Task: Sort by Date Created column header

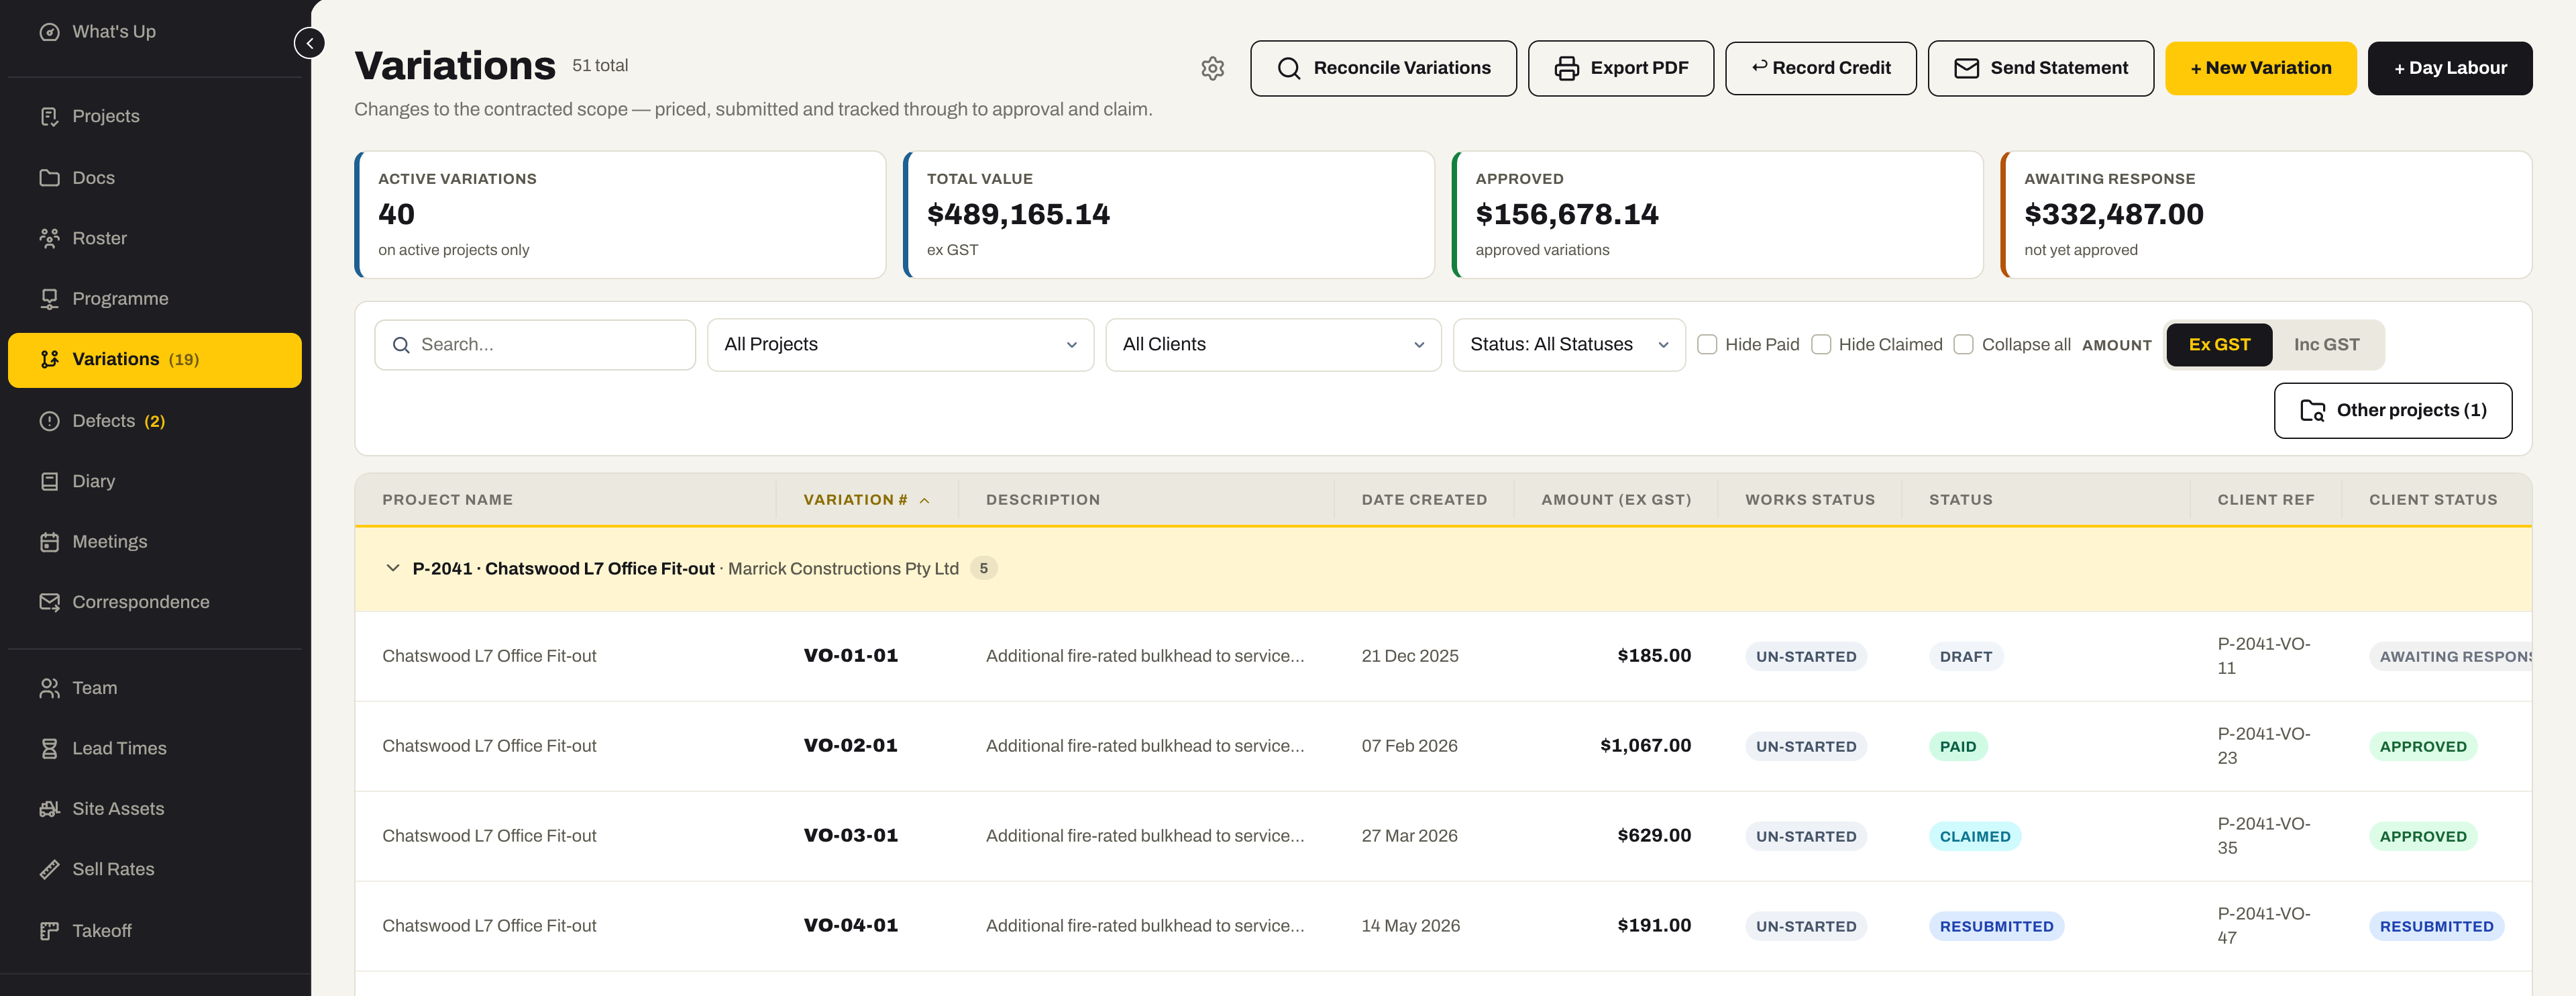Action: tap(1423, 499)
